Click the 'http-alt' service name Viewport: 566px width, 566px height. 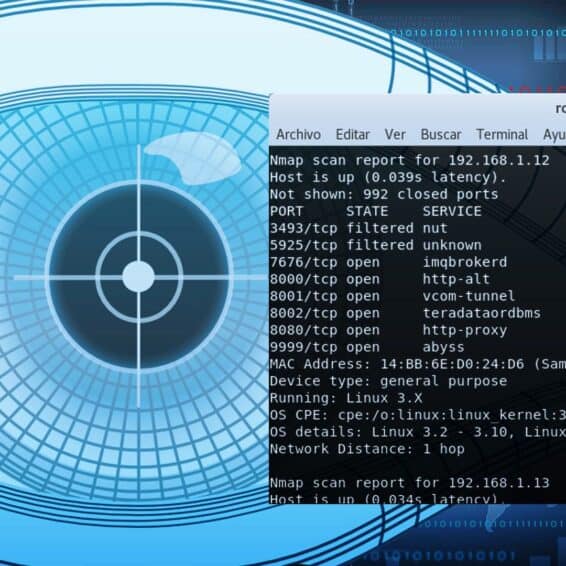tap(456, 279)
